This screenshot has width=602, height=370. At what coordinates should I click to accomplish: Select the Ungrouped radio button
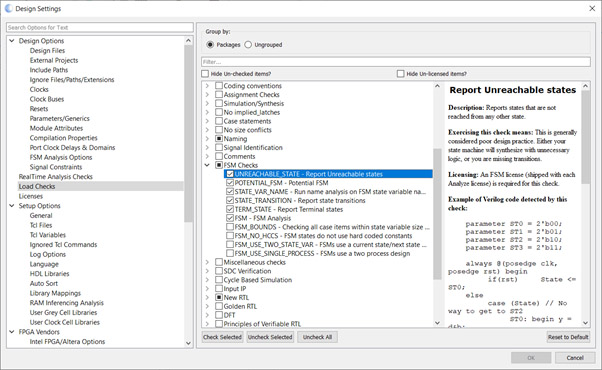point(248,45)
